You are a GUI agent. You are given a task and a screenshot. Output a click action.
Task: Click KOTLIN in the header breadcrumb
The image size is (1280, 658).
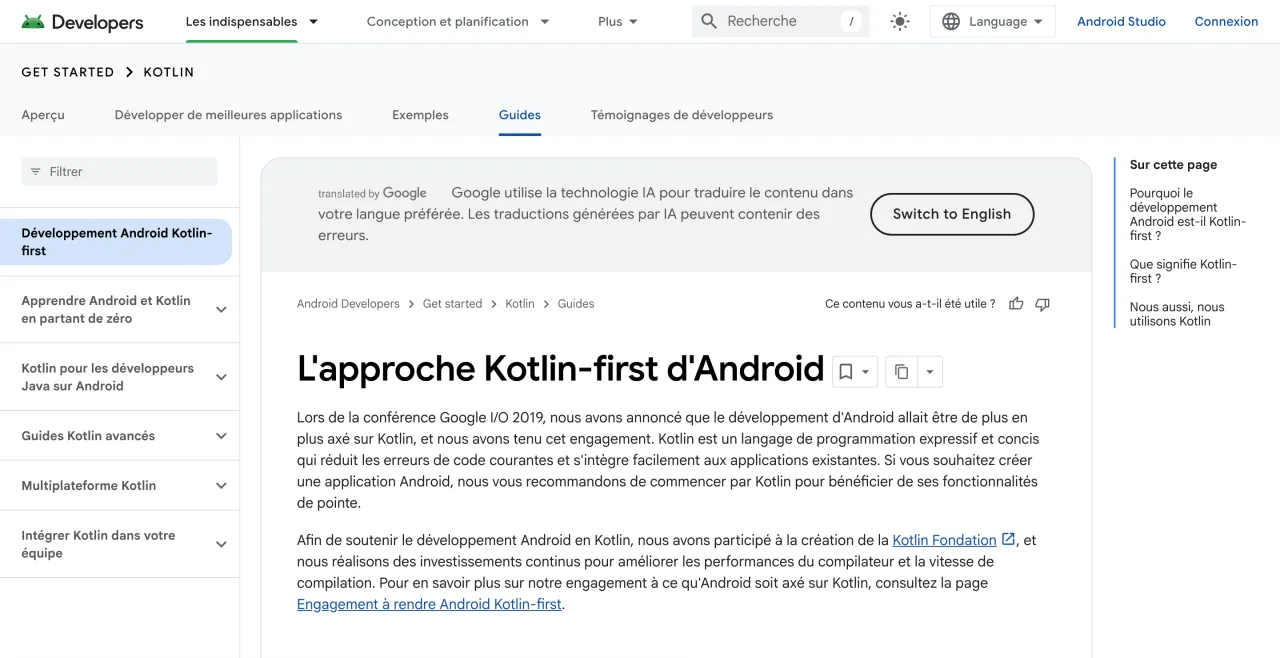[169, 72]
